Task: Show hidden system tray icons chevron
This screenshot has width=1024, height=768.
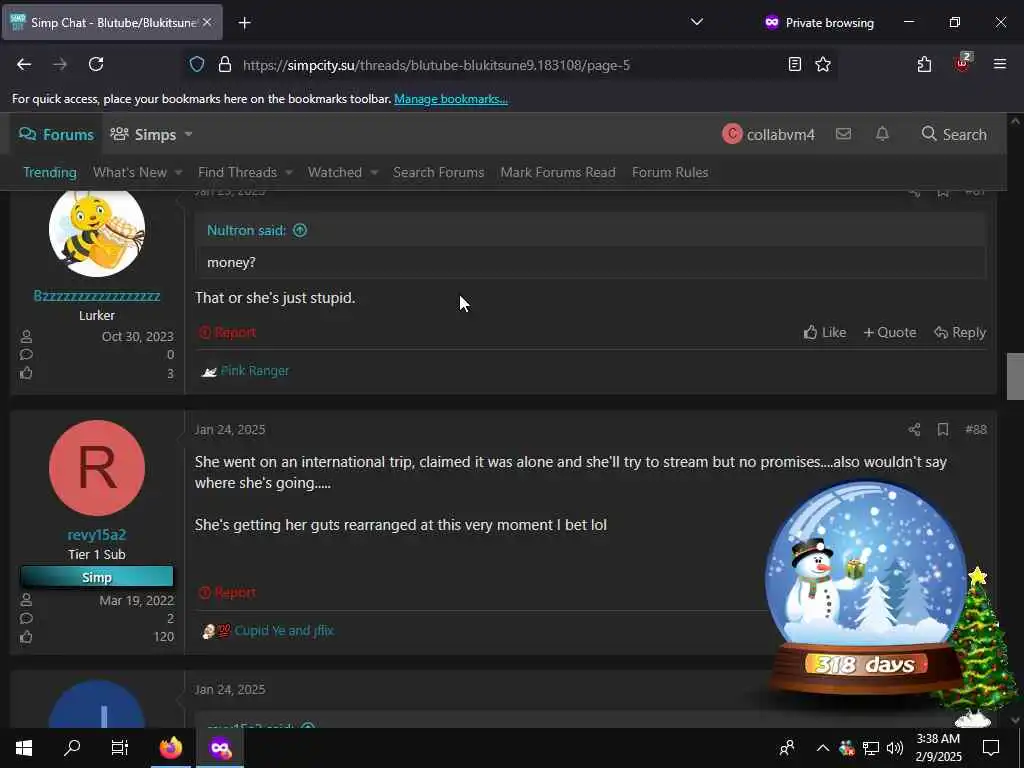Action: pyautogui.click(x=823, y=748)
